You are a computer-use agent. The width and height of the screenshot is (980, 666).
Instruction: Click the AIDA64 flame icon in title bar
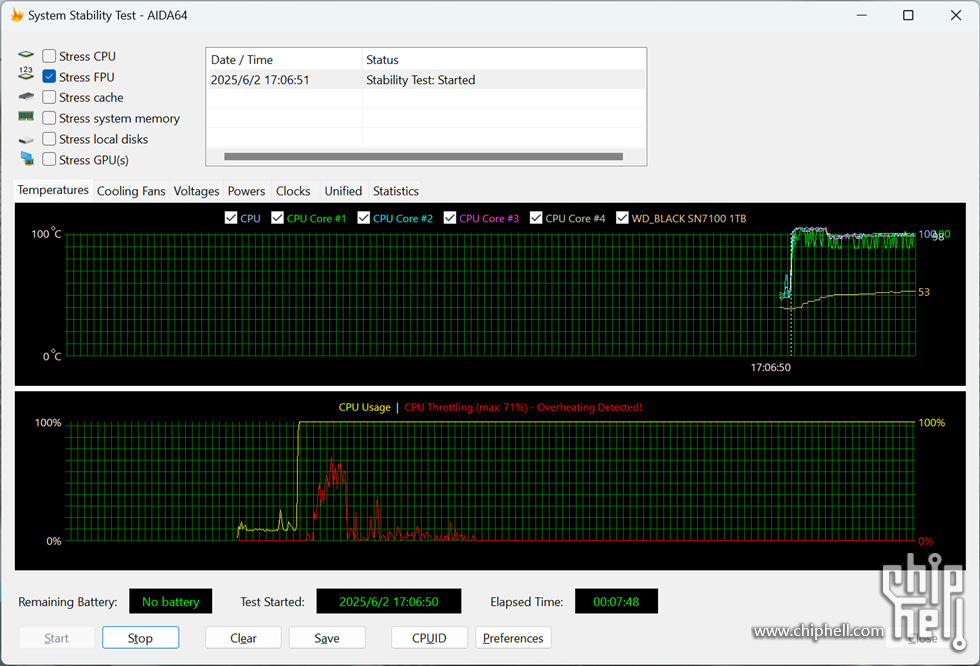pyautogui.click(x=17, y=15)
